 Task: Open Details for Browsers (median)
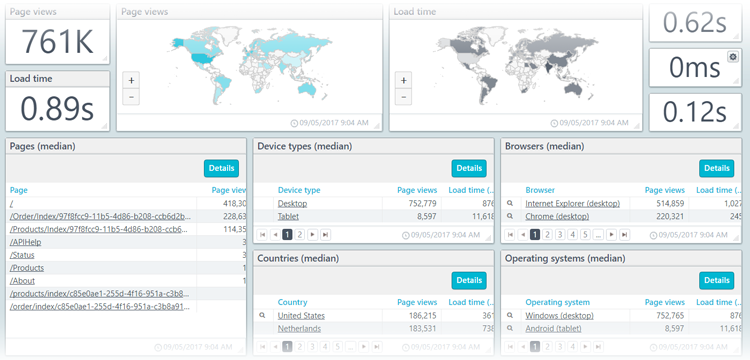click(x=717, y=168)
